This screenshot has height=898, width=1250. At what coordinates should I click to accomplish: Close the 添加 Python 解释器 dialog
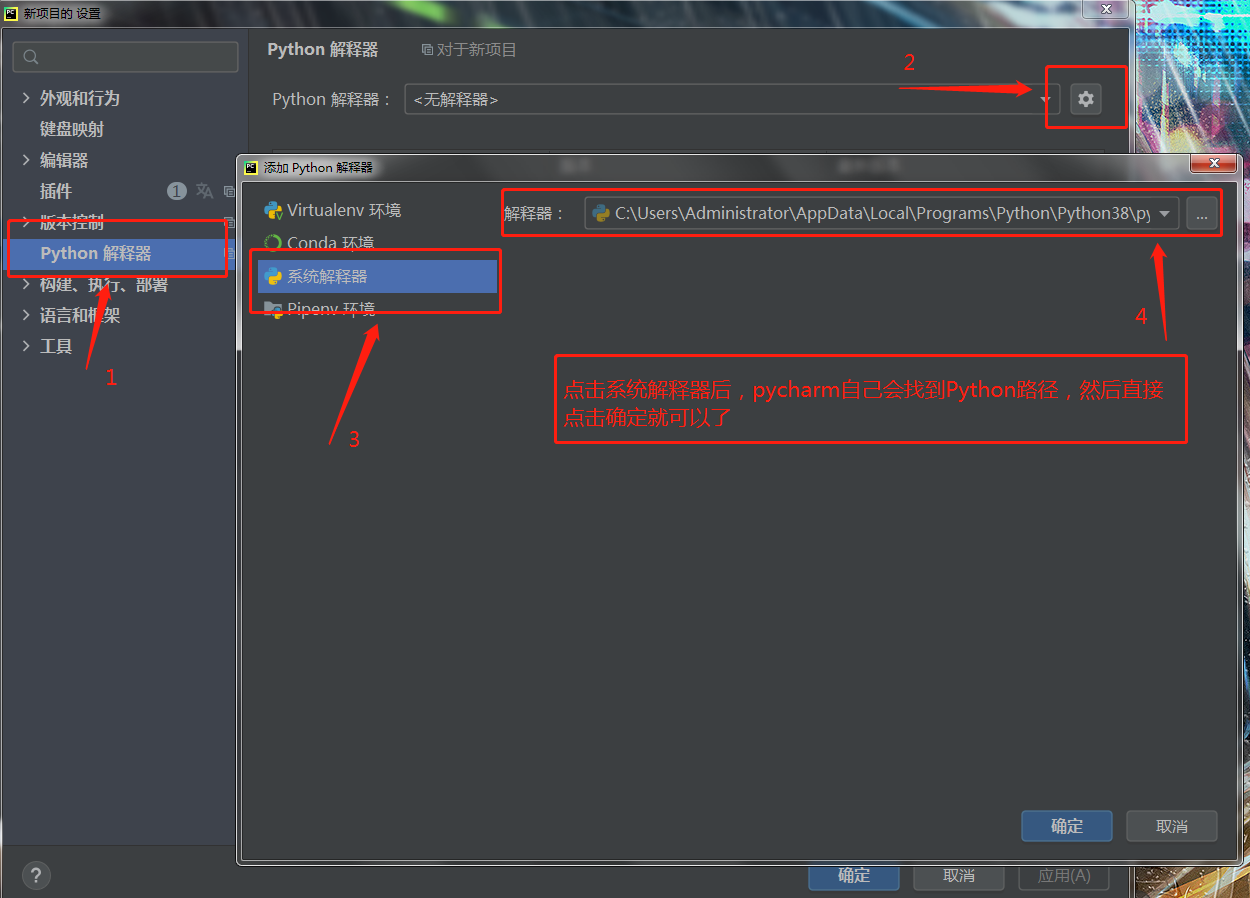coord(1214,162)
